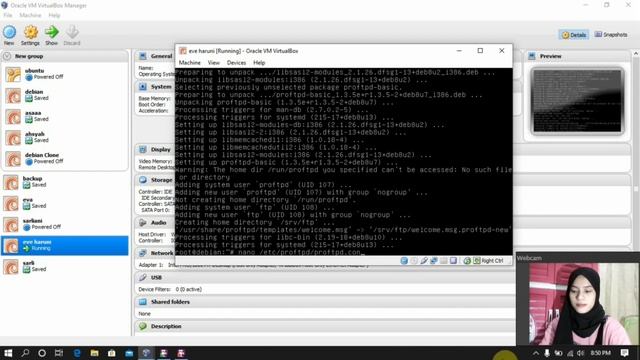Click the display status icon

453,260
